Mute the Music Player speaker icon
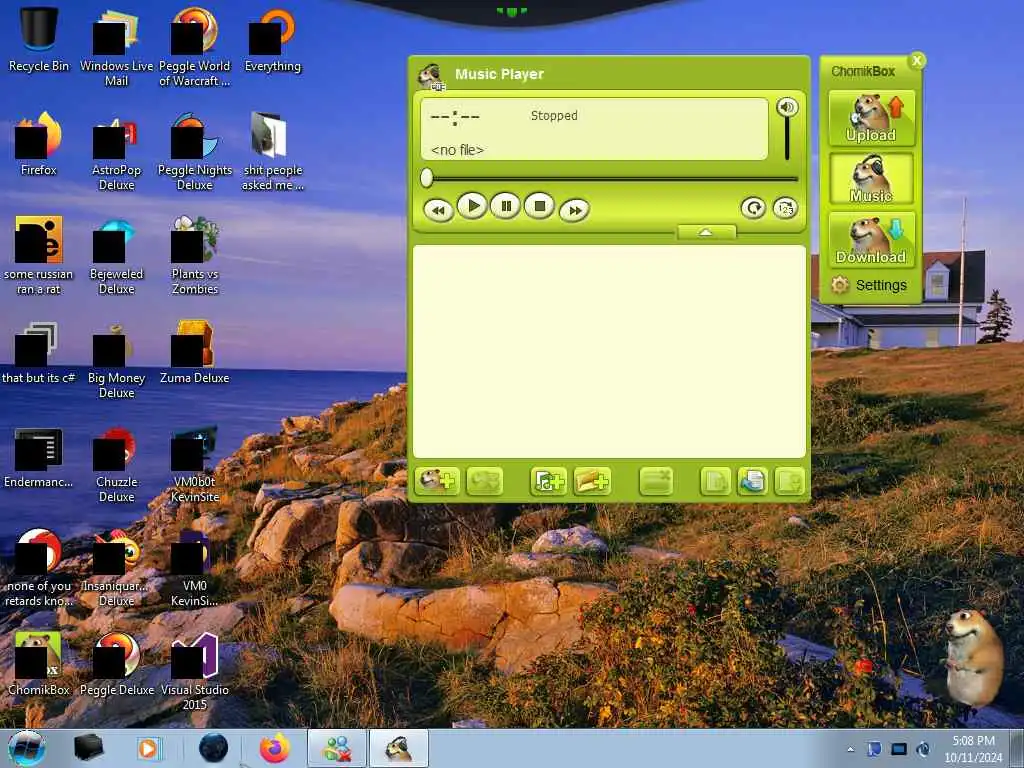The width and height of the screenshot is (1024, 768). click(x=787, y=107)
